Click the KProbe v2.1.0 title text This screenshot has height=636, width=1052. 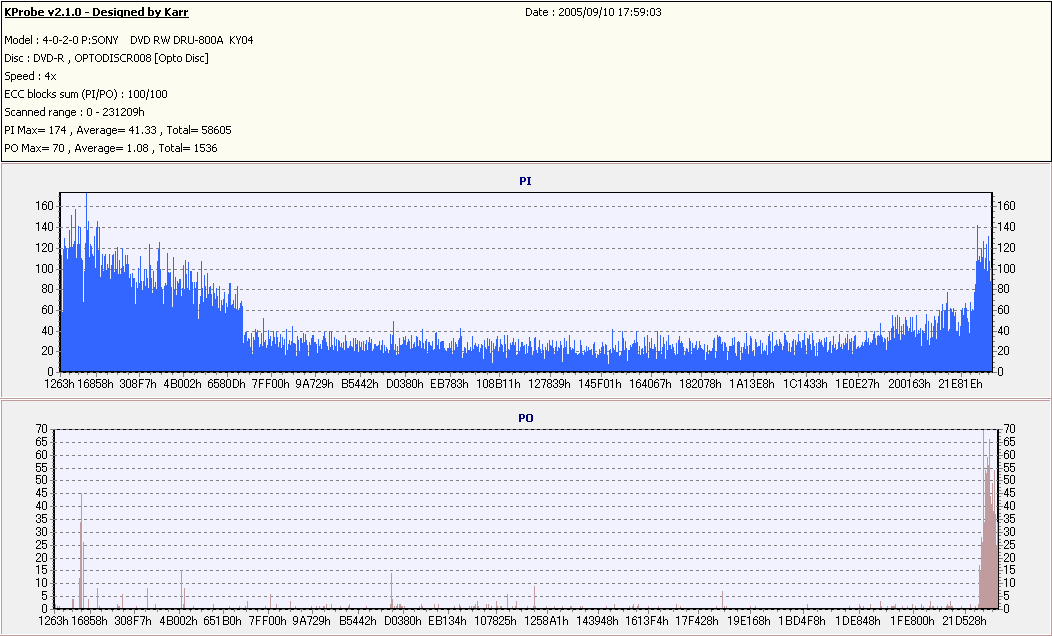96,12
